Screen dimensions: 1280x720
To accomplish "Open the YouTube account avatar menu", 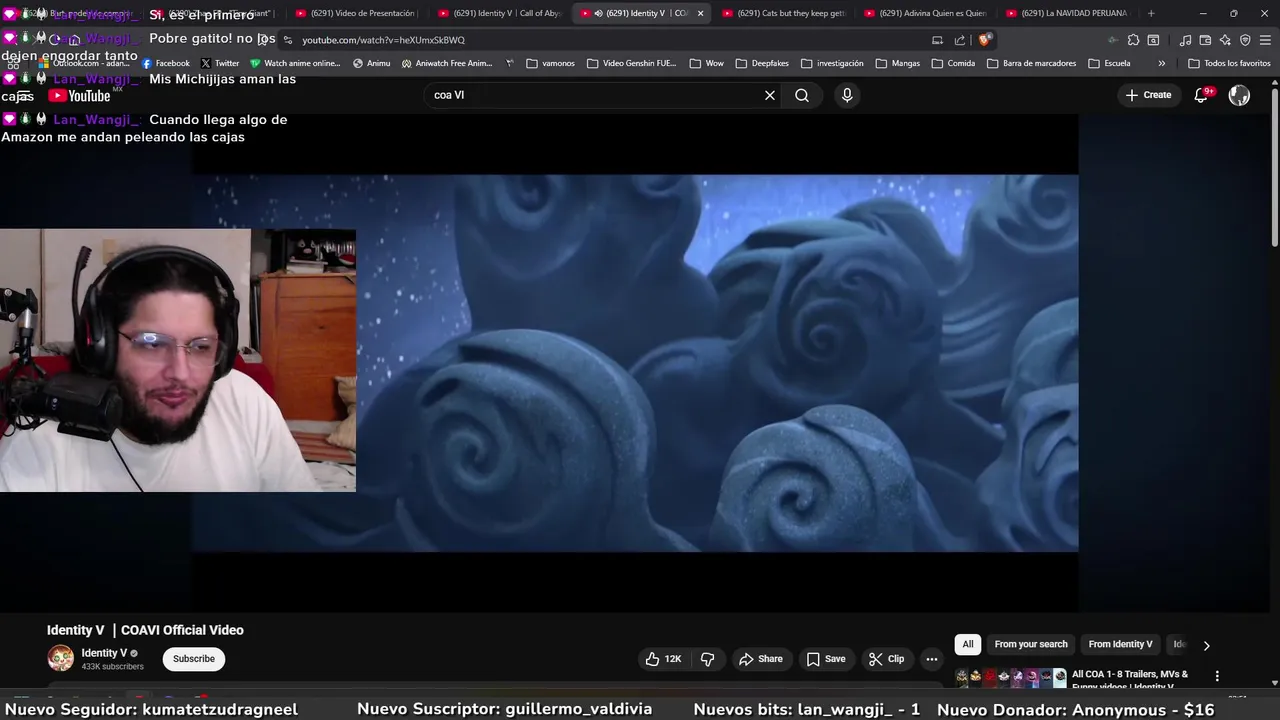I will [x=1239, y=95].
